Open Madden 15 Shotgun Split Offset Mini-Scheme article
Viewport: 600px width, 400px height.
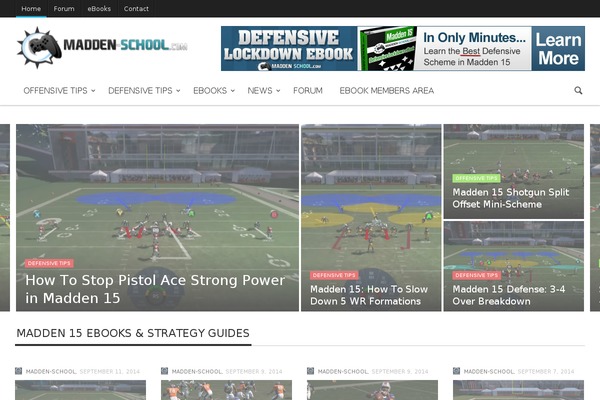tap(510, 198)
